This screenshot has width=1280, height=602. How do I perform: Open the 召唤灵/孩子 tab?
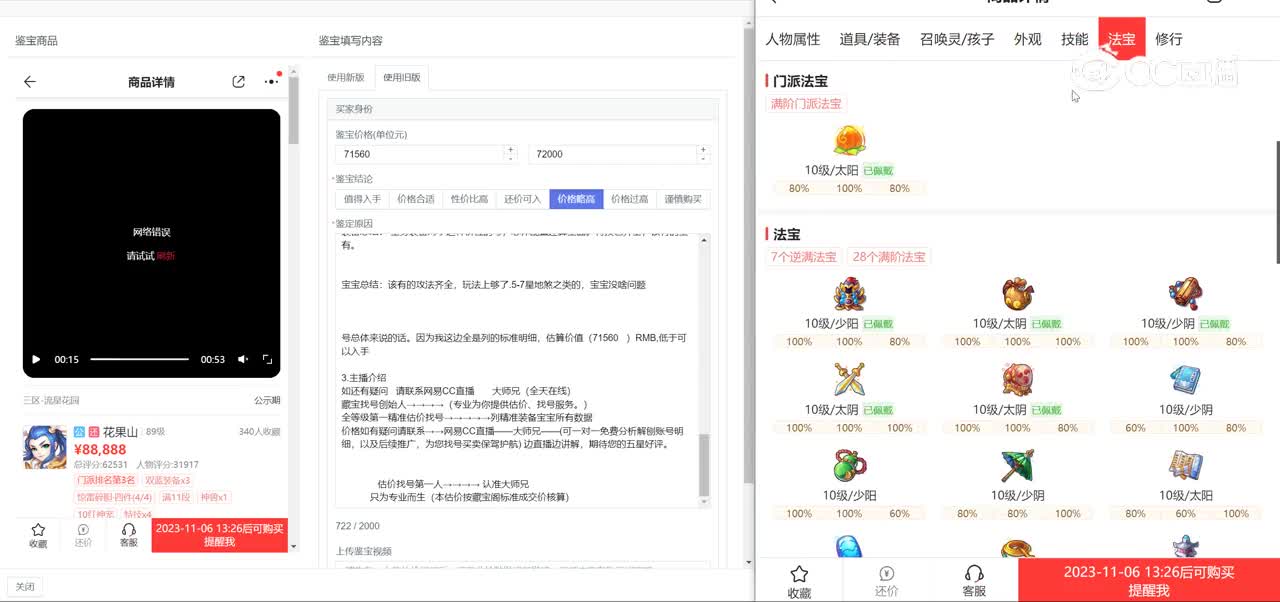(957, 39)
